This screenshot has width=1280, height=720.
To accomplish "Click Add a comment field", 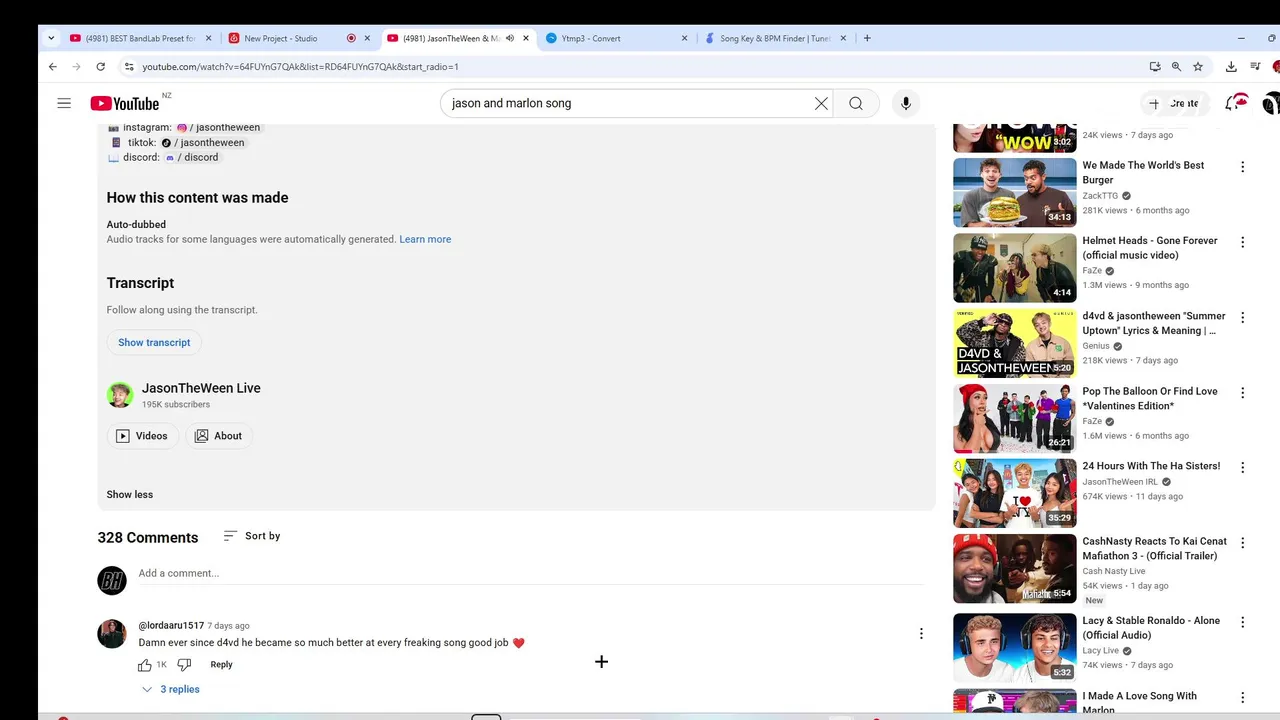I will point(530,573).
